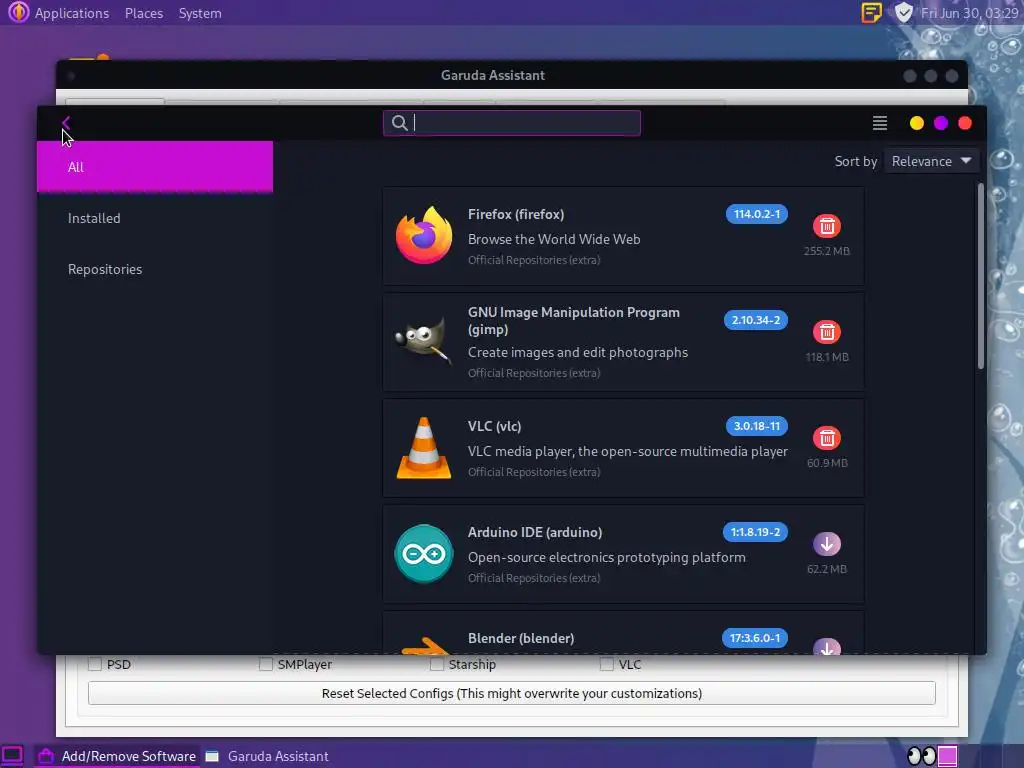Viewport: 1024px width, 768px height.
Task: Click the GNU Image Manipulation Program title
Action: (x=573, y=320)
